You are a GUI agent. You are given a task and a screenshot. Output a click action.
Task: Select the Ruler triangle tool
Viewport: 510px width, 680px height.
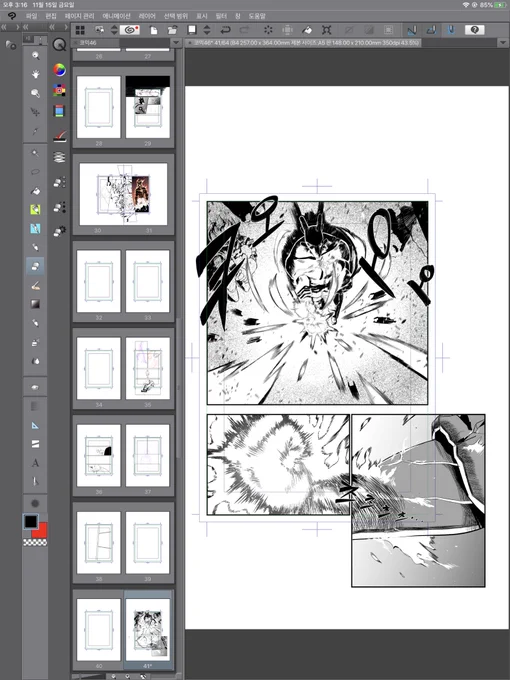click(35, 425)
